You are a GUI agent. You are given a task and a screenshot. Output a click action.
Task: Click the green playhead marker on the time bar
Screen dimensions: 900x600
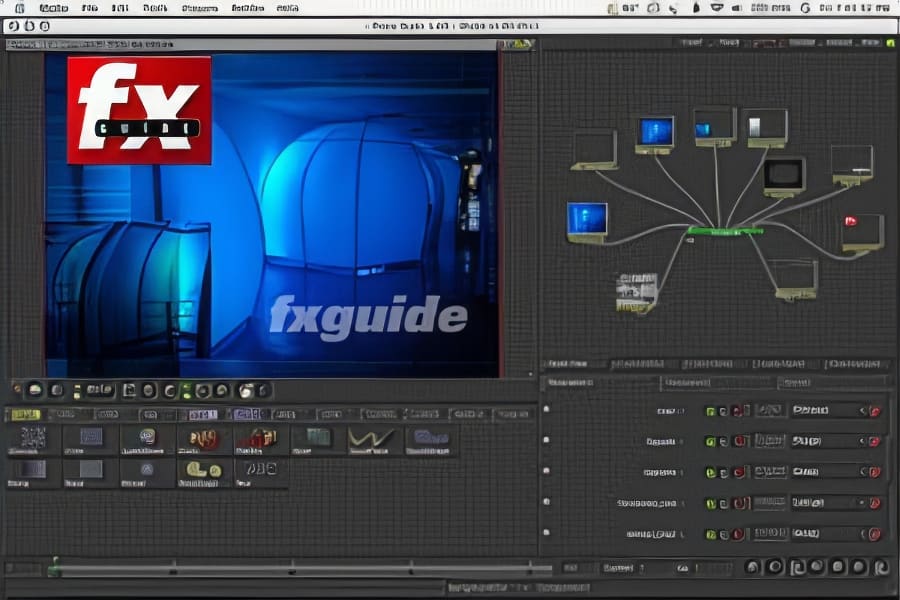55,566
